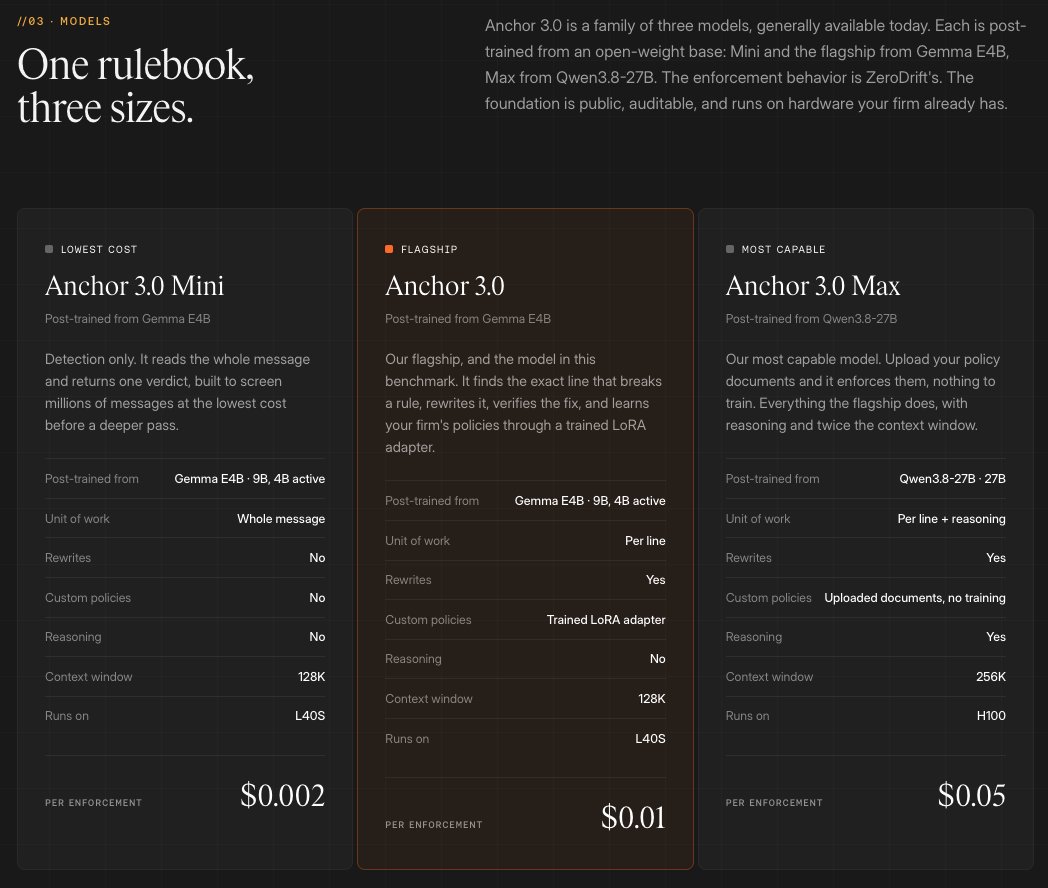Select the flagship Anchor 3.0 card title
Viewport: 1048px width, 888px height.
point(444,286)
